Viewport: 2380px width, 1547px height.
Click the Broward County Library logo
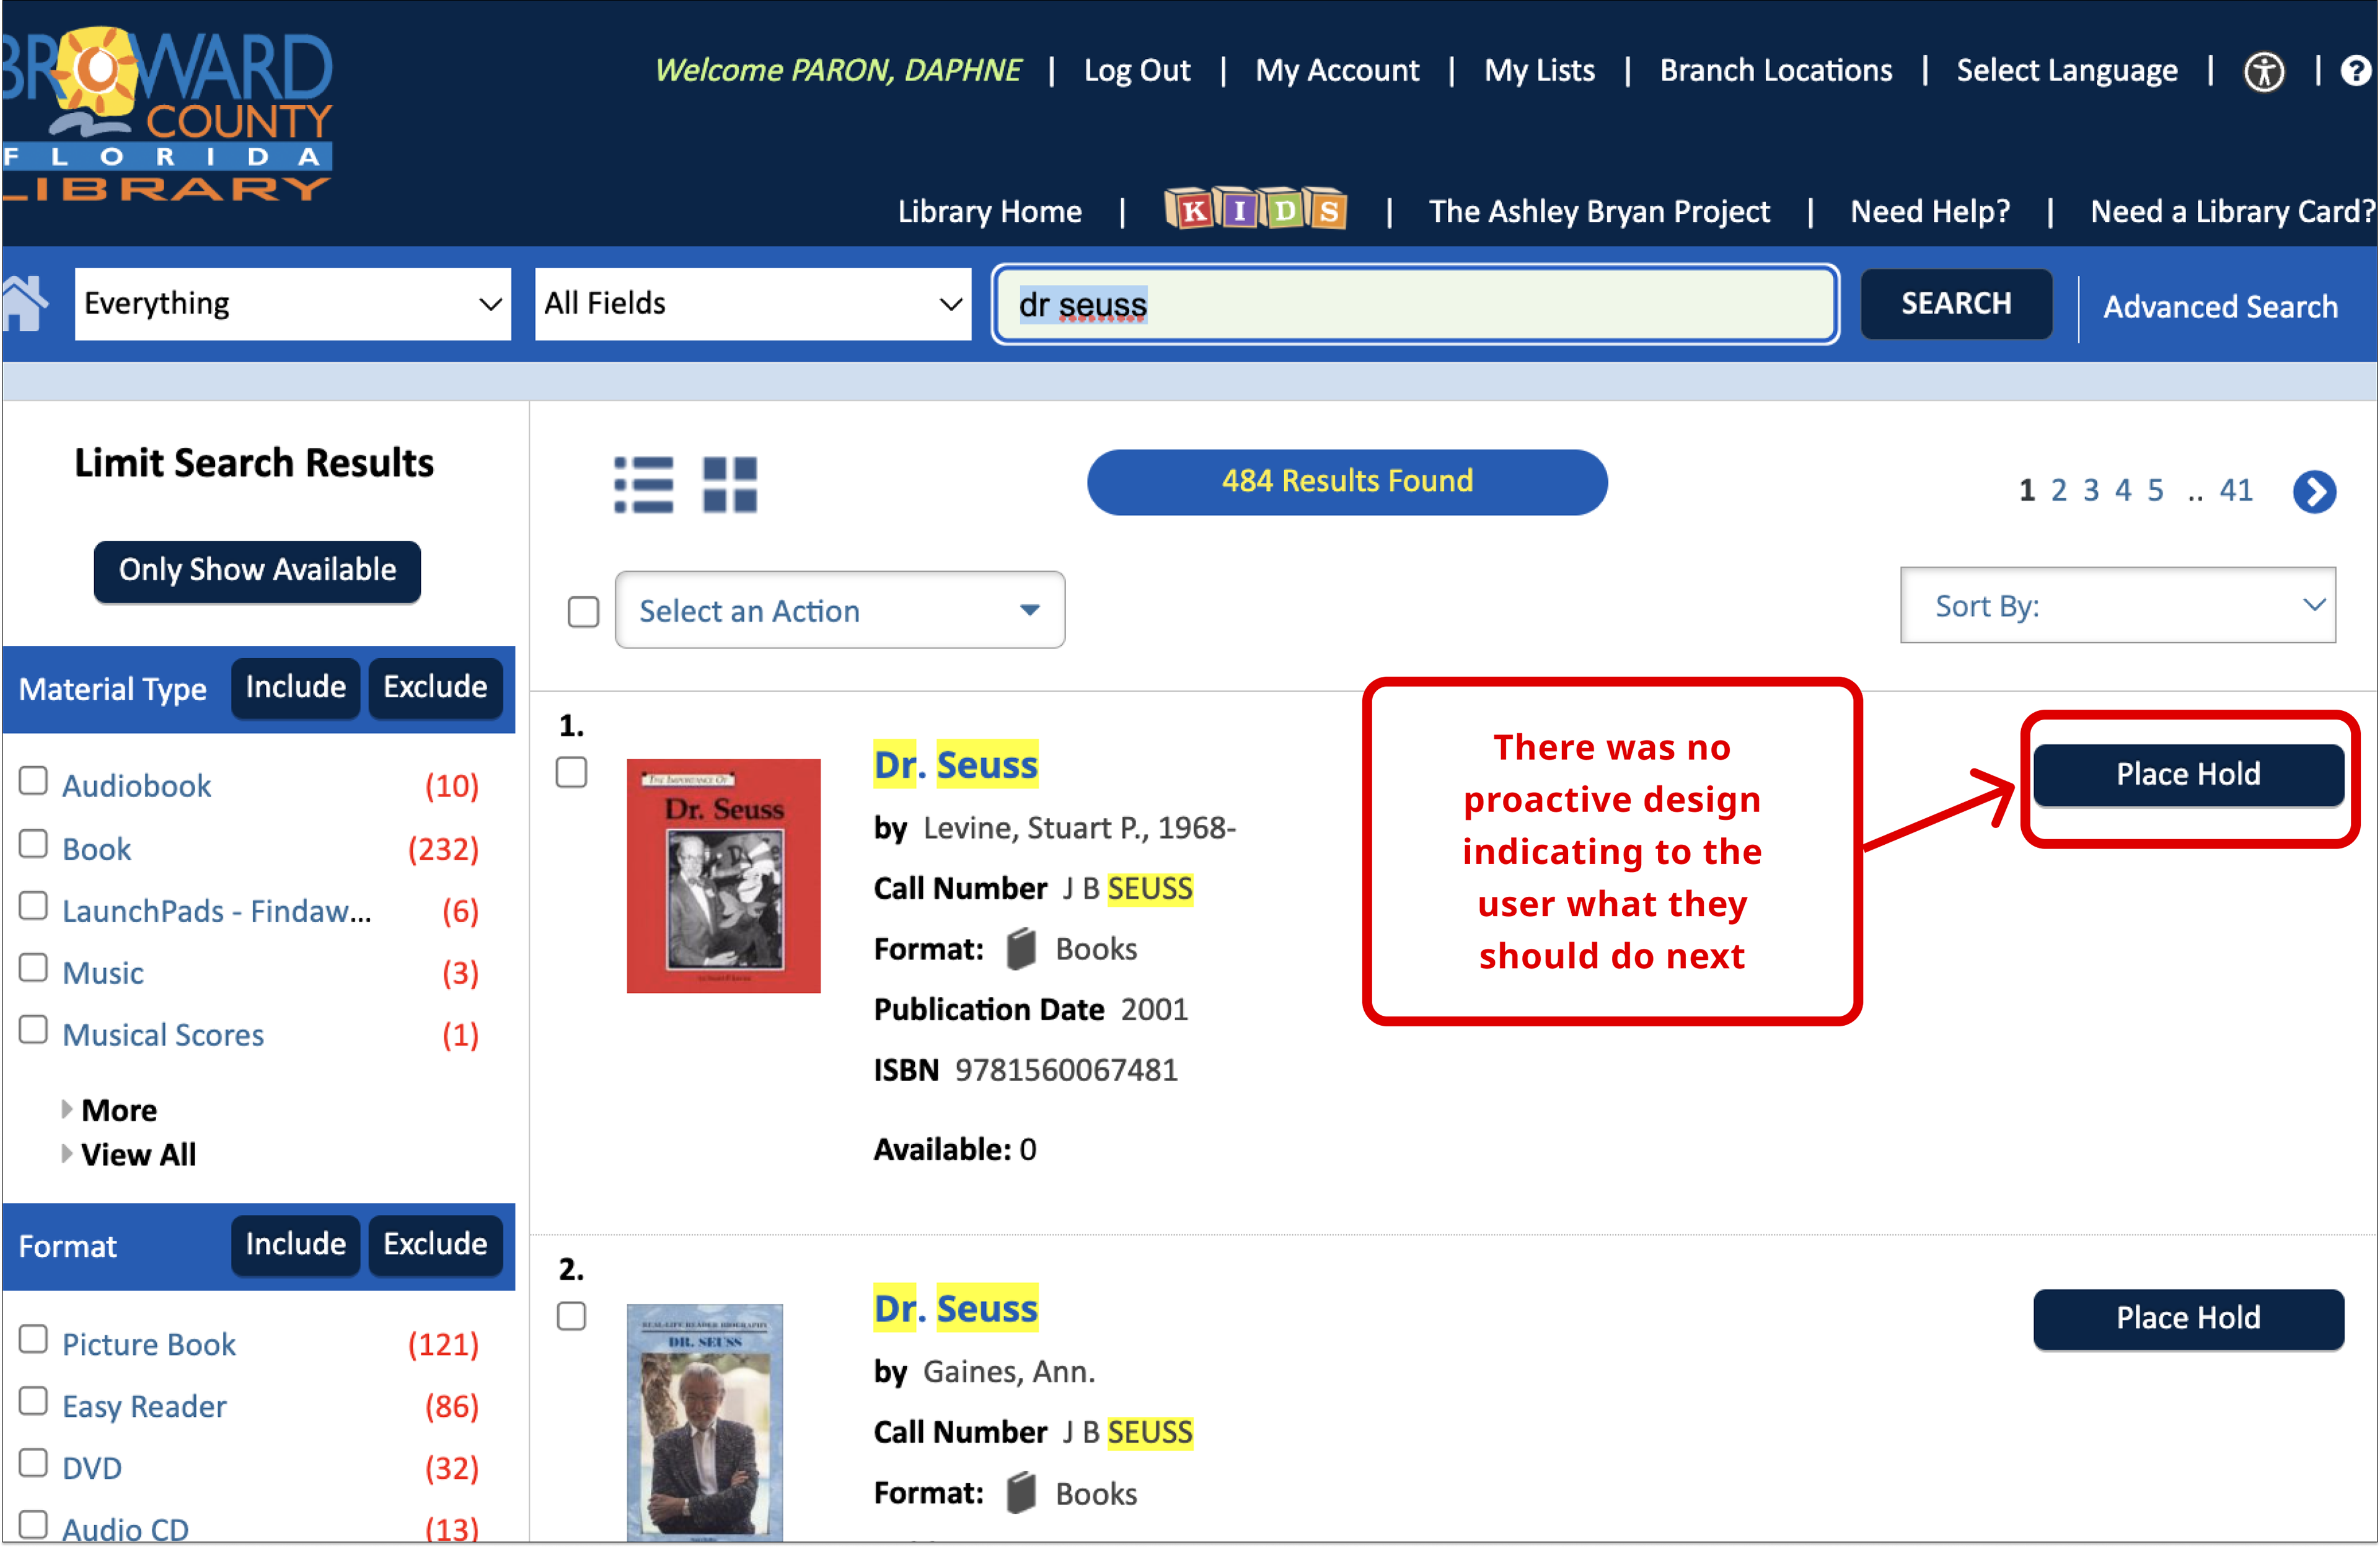point(167,115)
